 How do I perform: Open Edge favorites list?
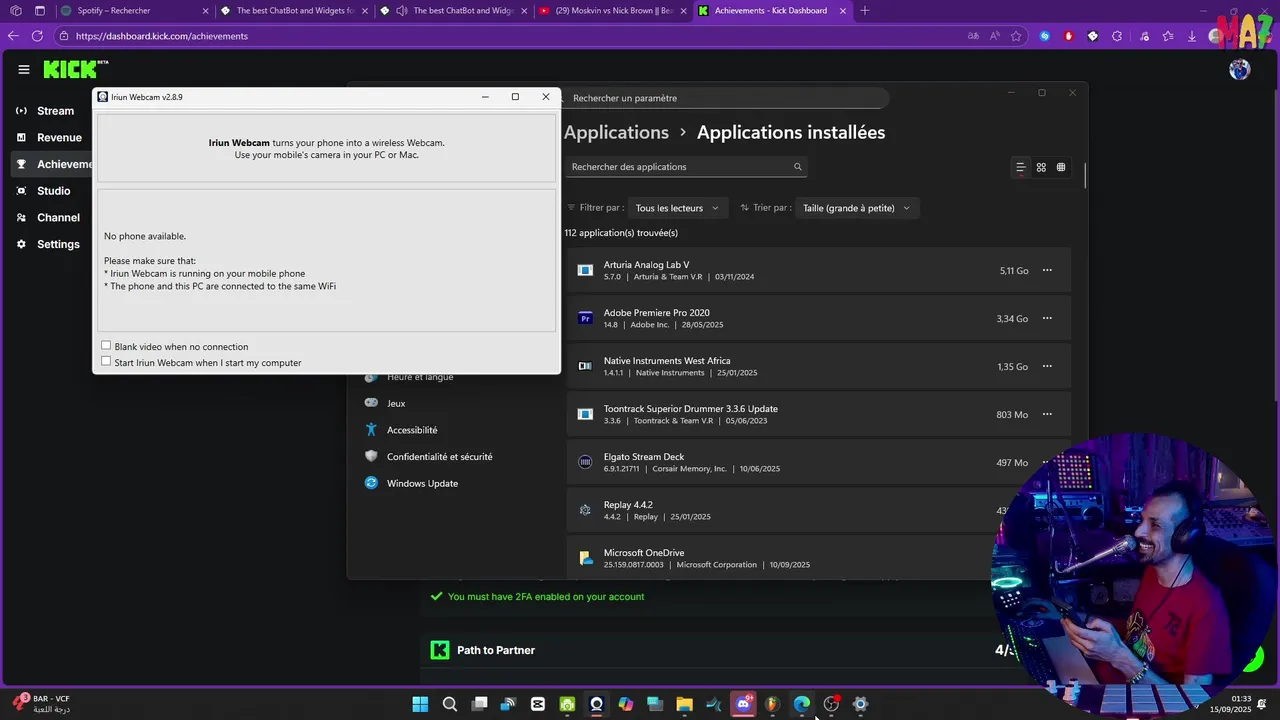click(x=1168, y=36)
